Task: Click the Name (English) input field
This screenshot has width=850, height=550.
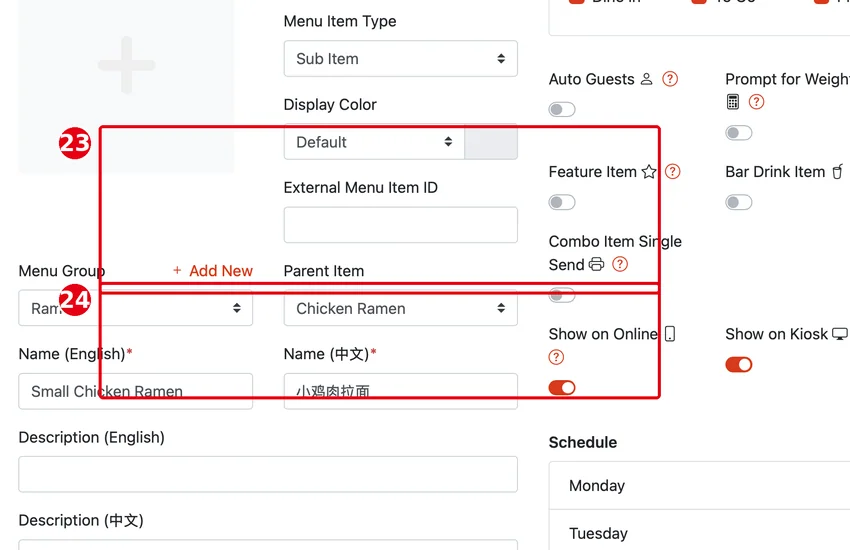Action: coord(136,391)
